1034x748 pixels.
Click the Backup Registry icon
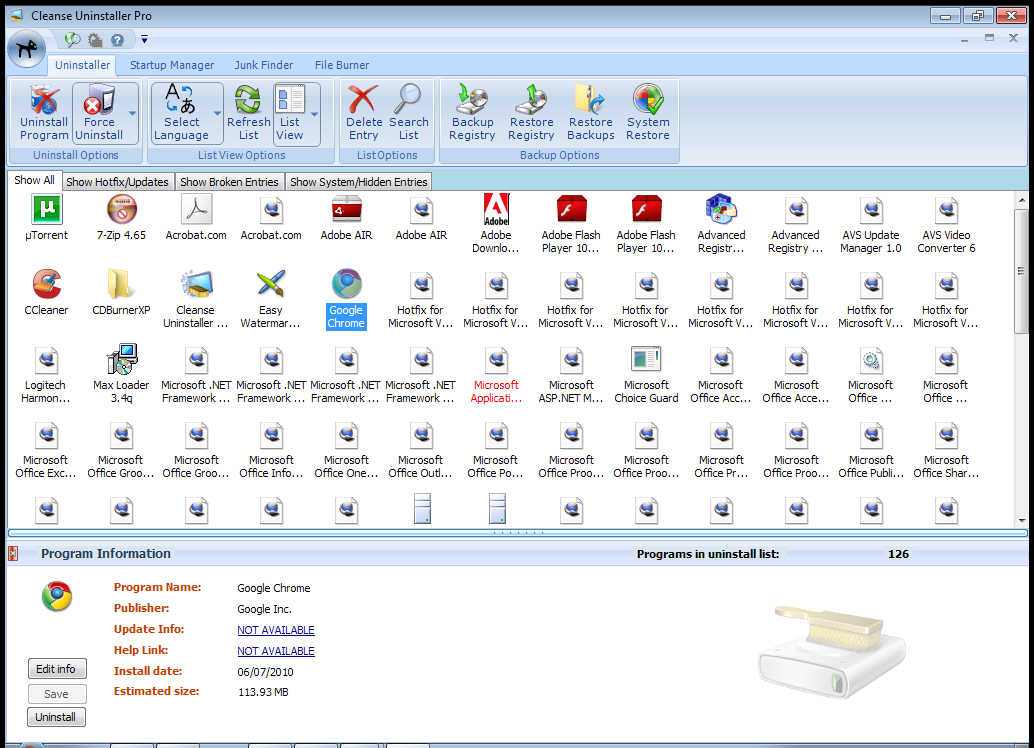pyautogui.click(x=472, y=113)
